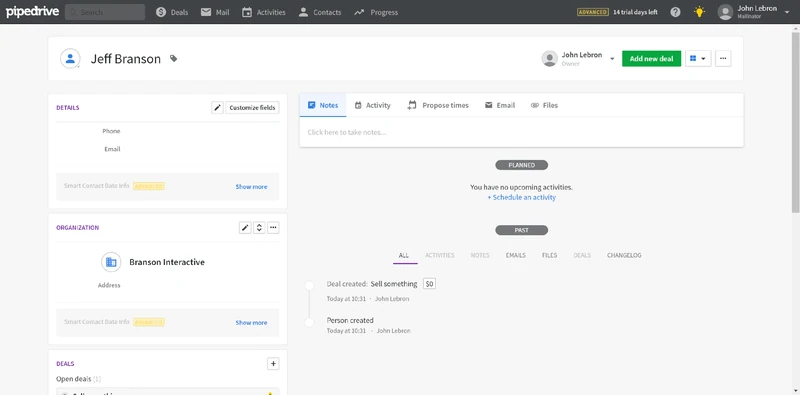The height and width of the screenshot is (395, 800).
Task: Click the Advanced badge in Details panel
Action: [x=149, y=187]
